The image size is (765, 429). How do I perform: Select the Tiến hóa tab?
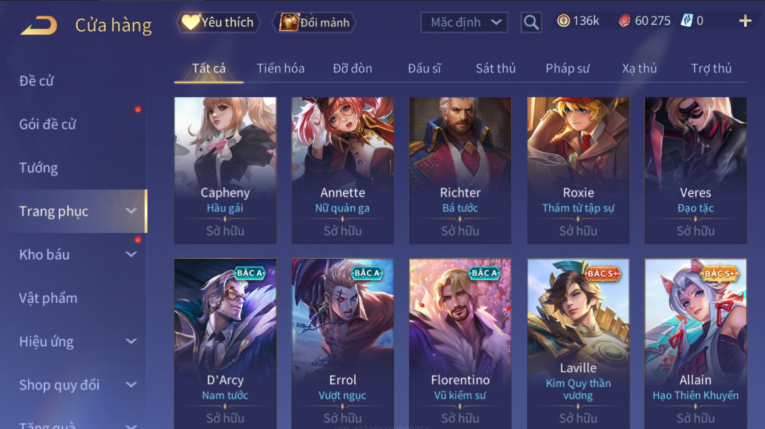point(281,68)
